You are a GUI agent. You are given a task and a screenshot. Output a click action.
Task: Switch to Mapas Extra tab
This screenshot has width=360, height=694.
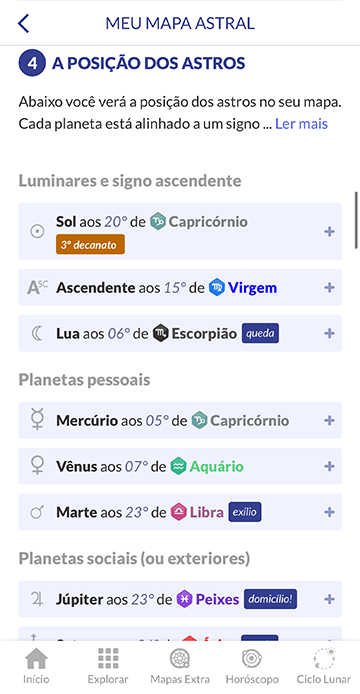[180, 666]
